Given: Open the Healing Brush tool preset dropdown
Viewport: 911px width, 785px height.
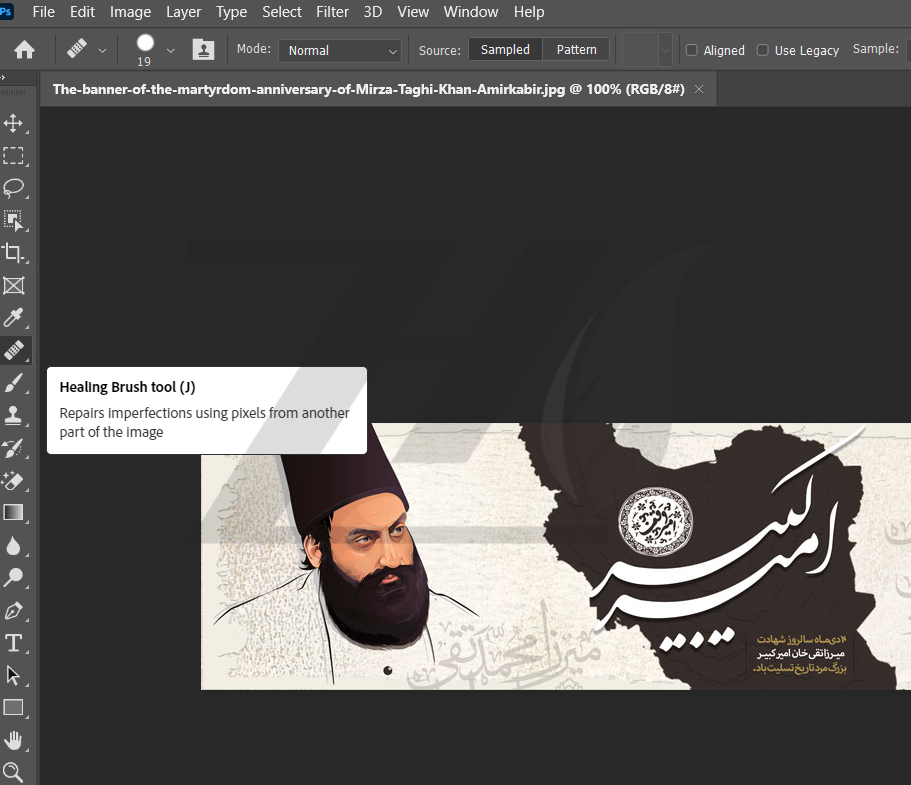Looking at the screenshot, I should pyautogui.click(x=102, y=50).
